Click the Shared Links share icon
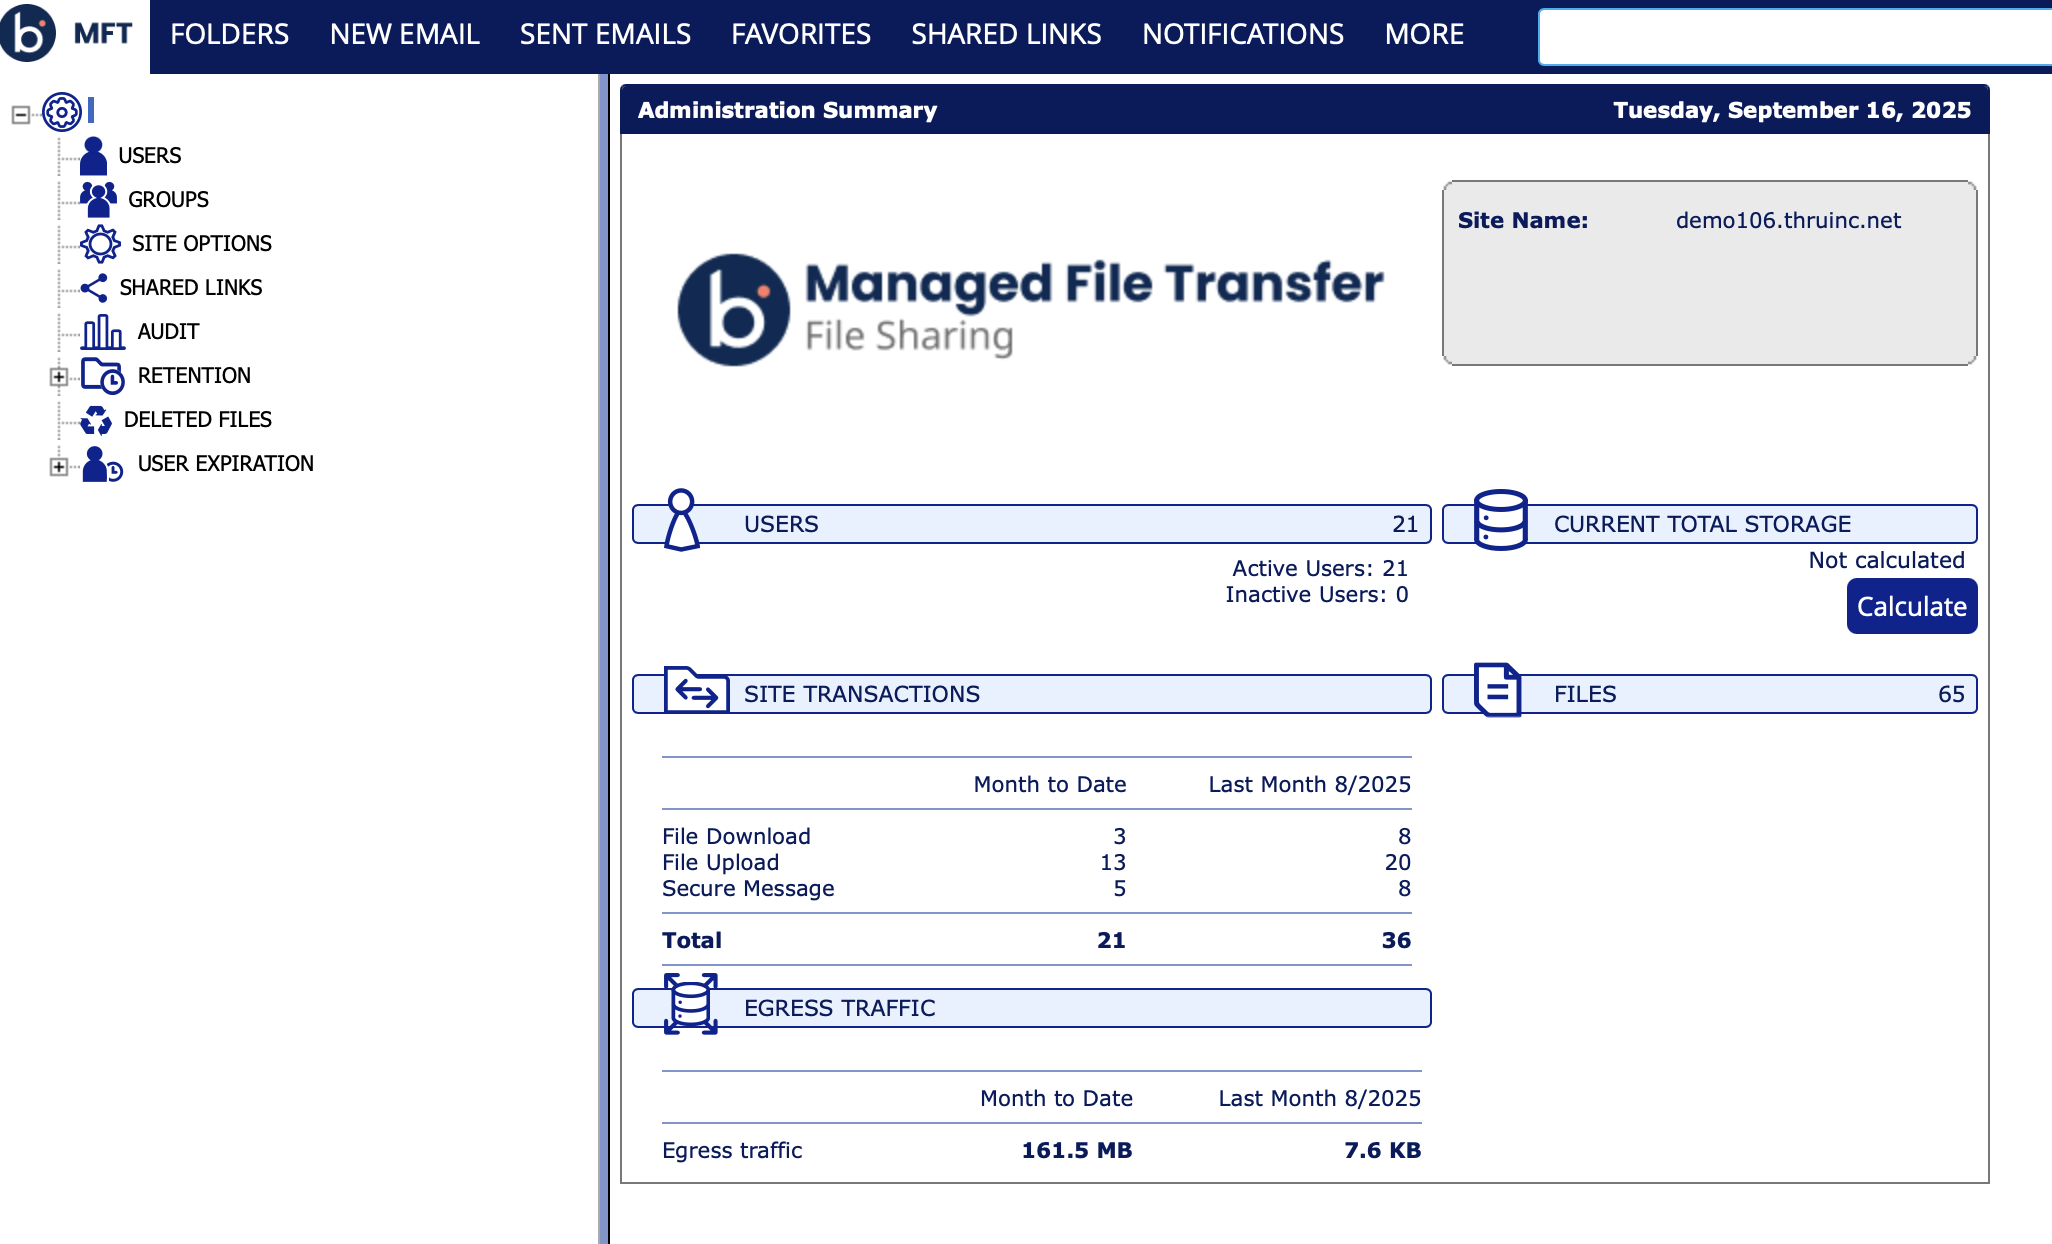Screen dimensions: 2052x1244 click(x=94, y=288)
